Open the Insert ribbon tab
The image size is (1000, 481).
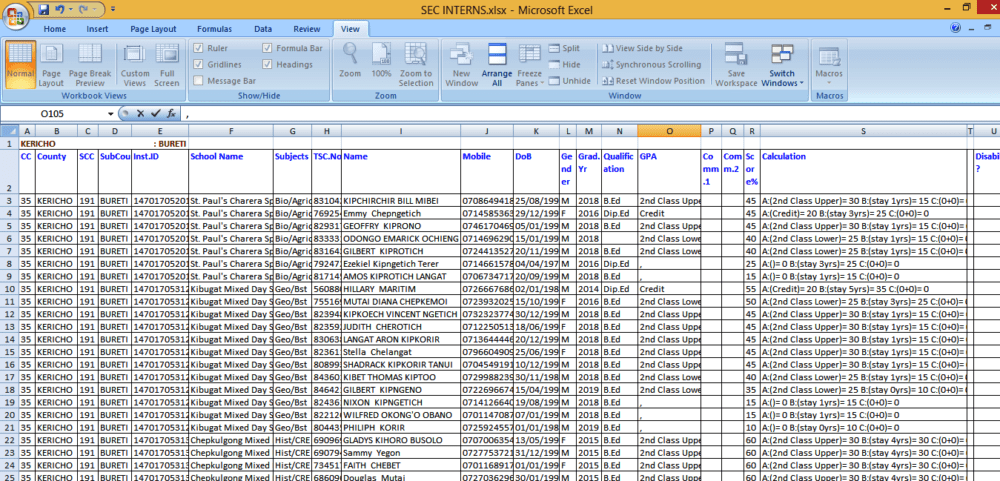click(97, 29)
